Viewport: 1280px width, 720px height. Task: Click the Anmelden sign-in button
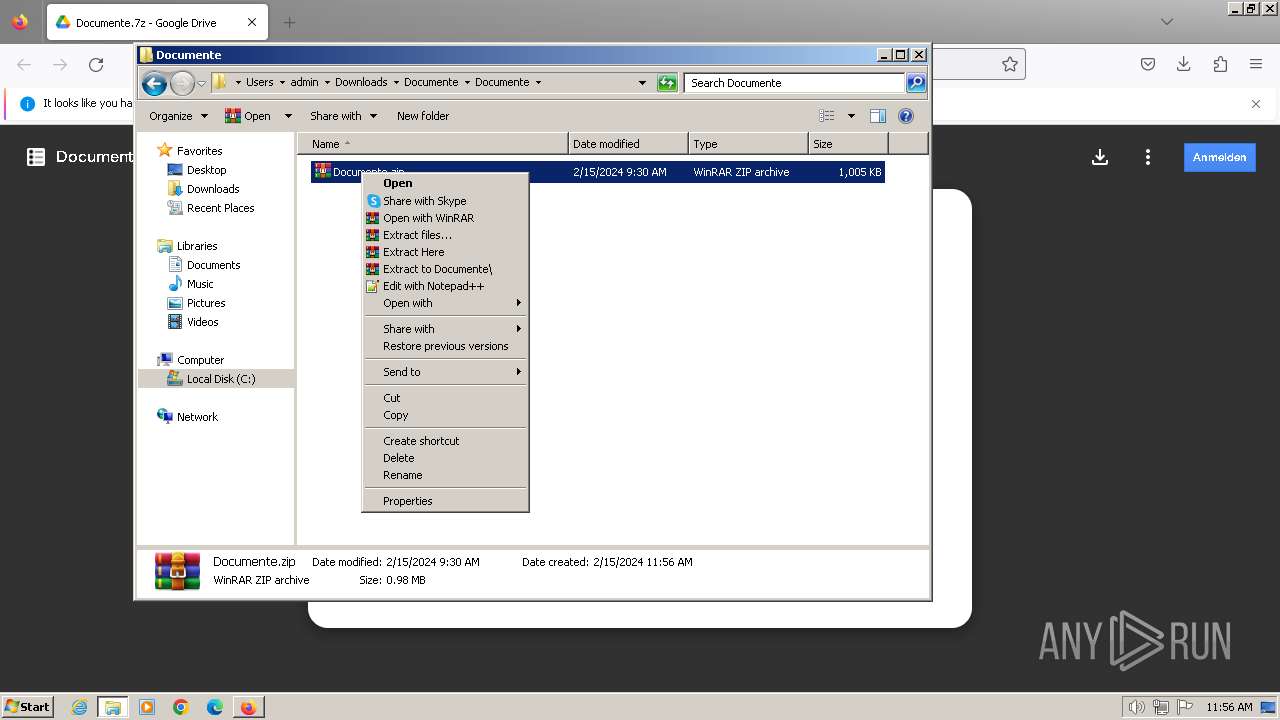1220,157
